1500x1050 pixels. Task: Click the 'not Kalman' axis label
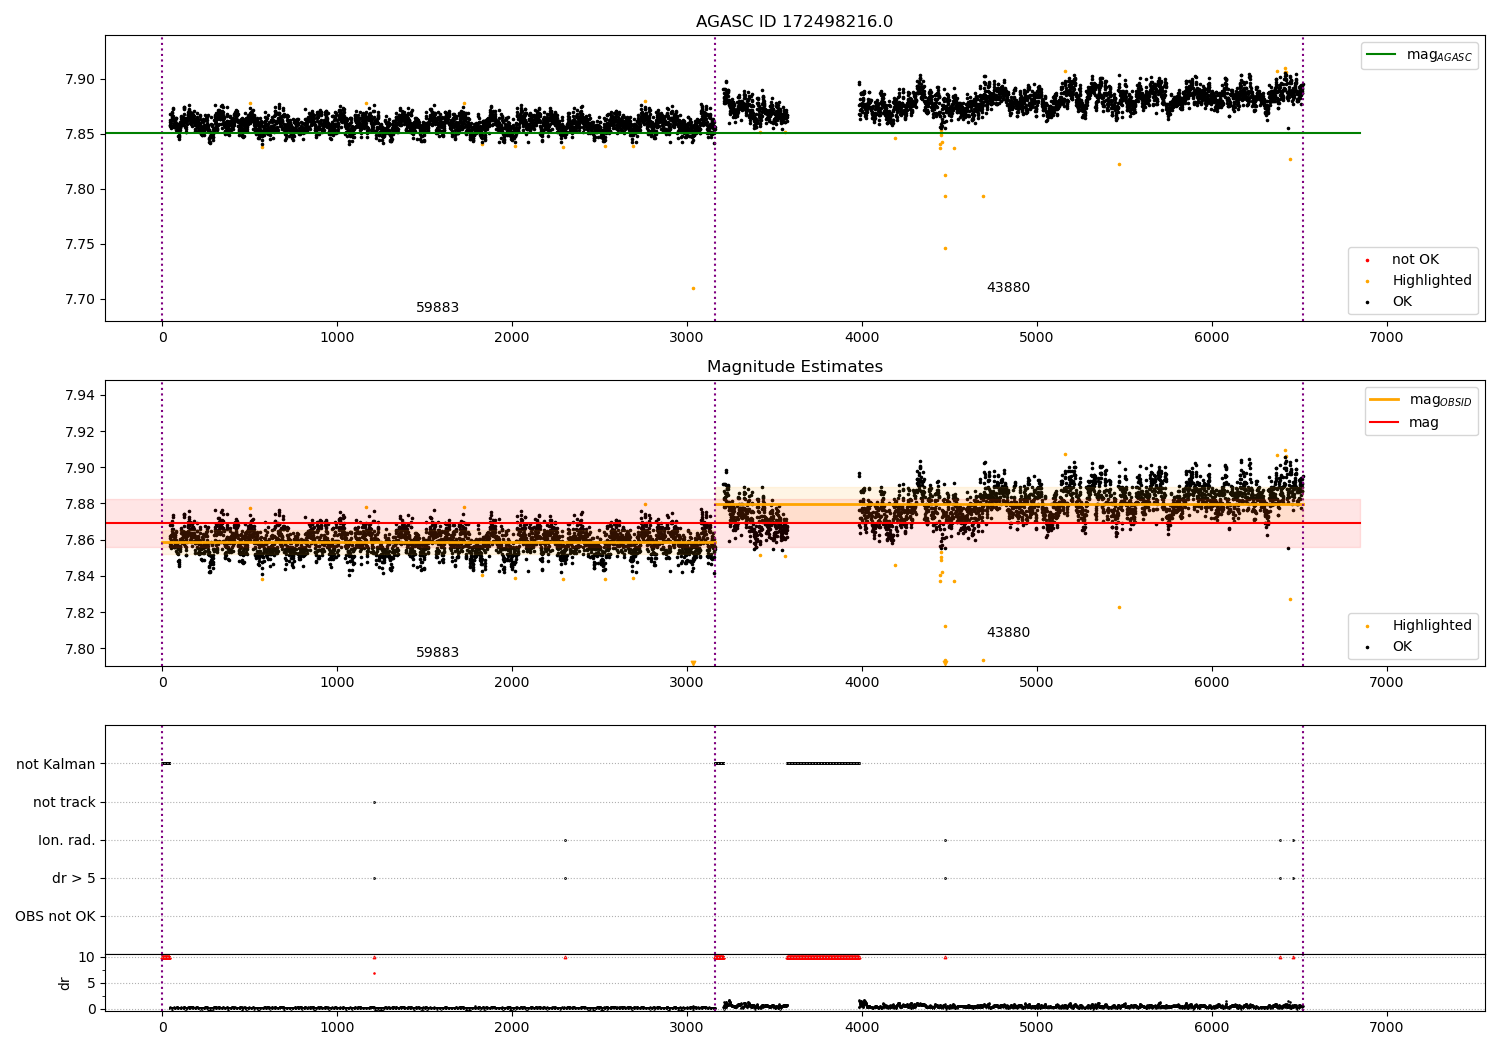click(x=56, y=765)
